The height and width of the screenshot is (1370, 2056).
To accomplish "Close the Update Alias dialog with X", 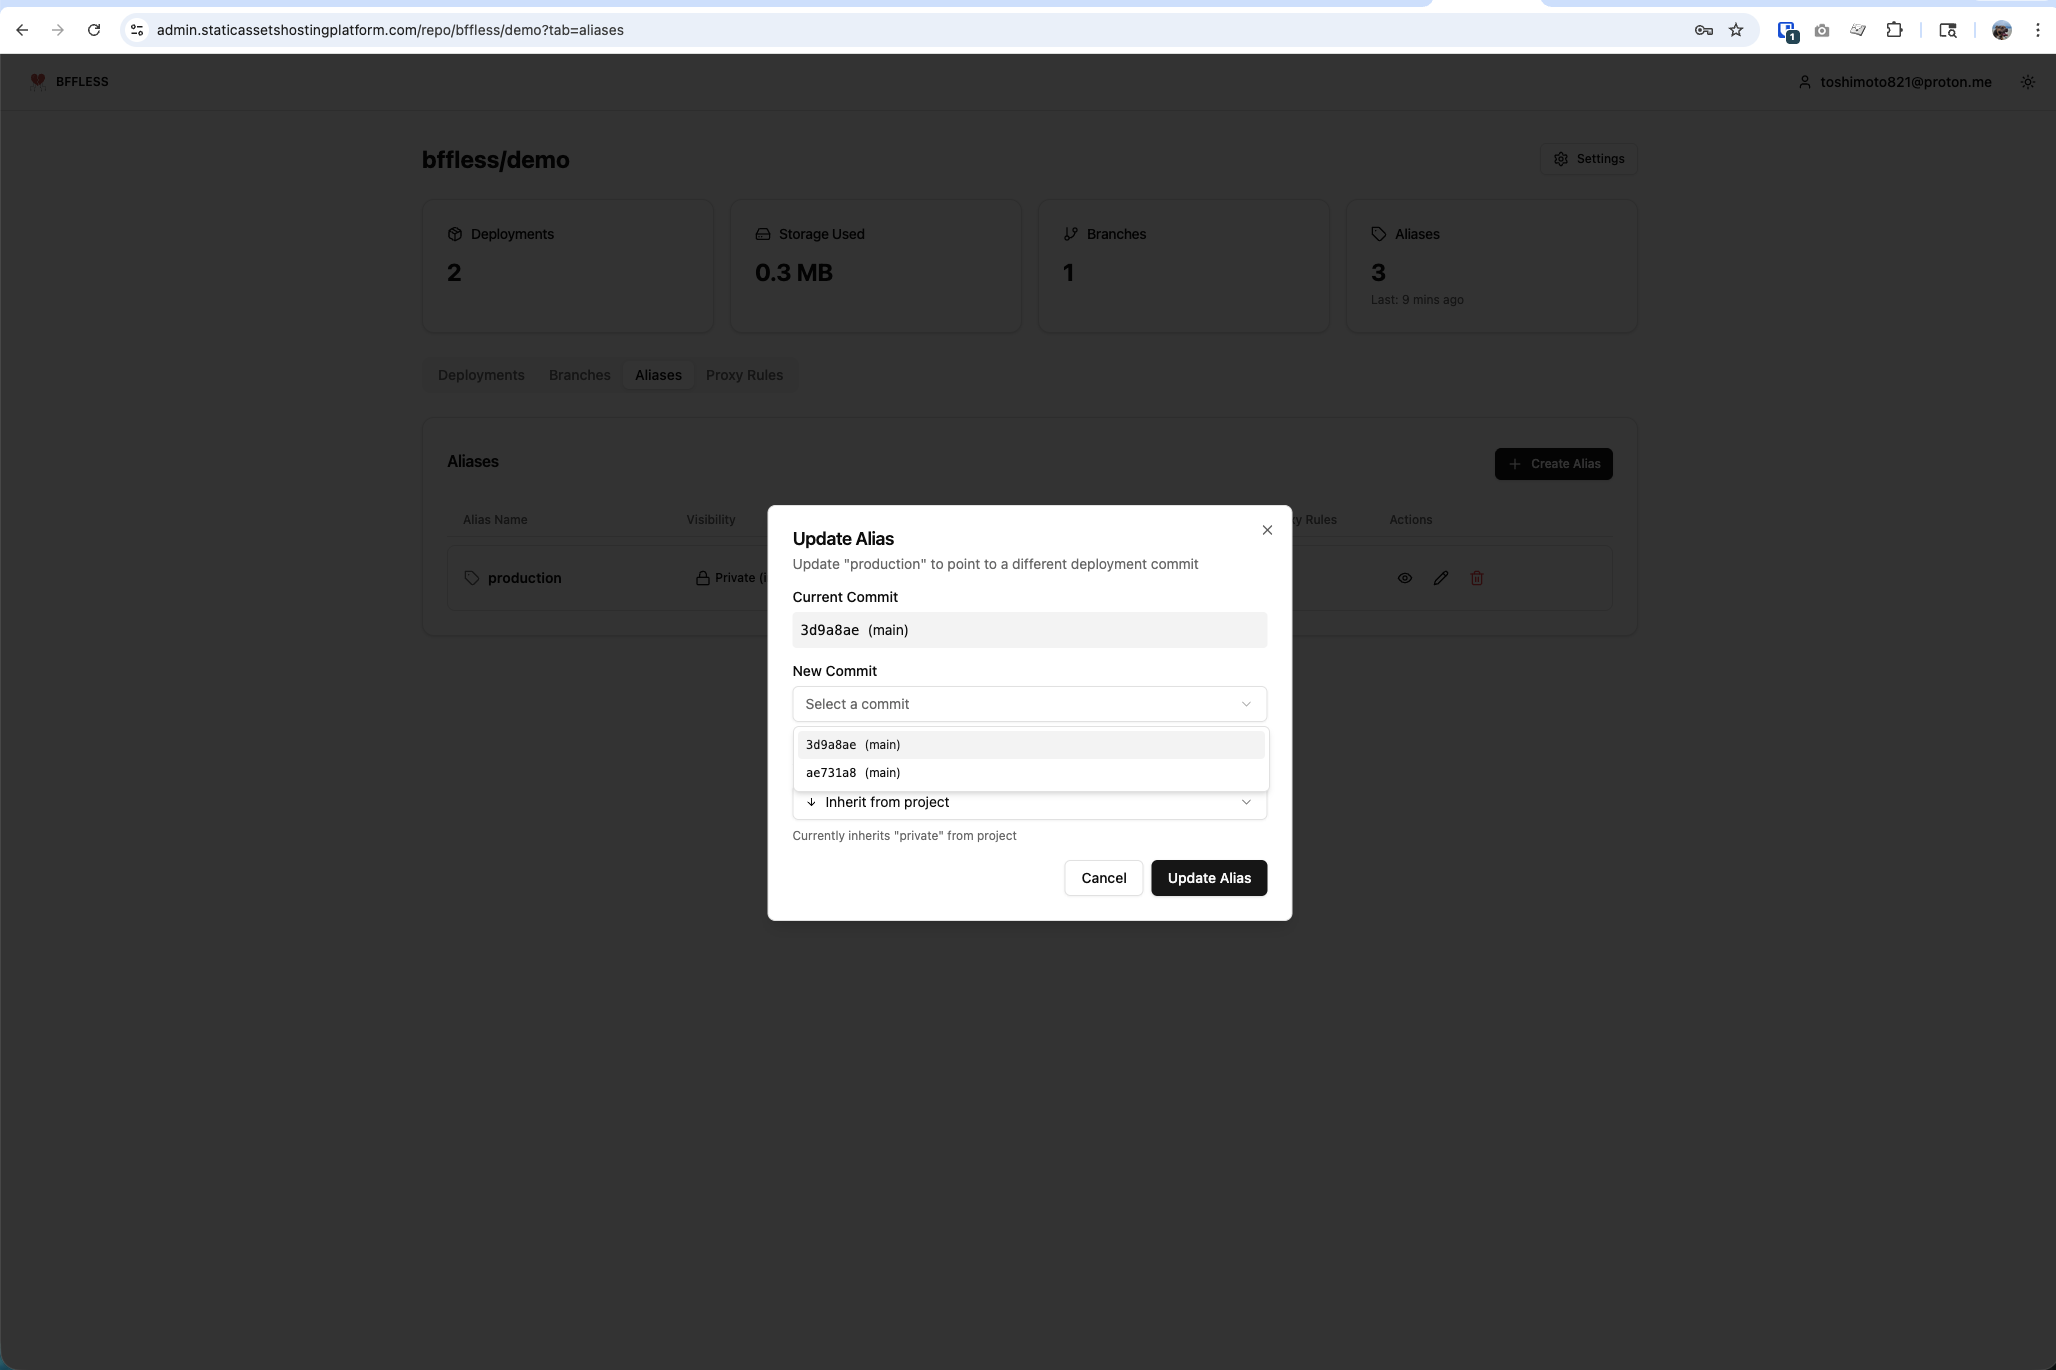I will (1267, 530).
